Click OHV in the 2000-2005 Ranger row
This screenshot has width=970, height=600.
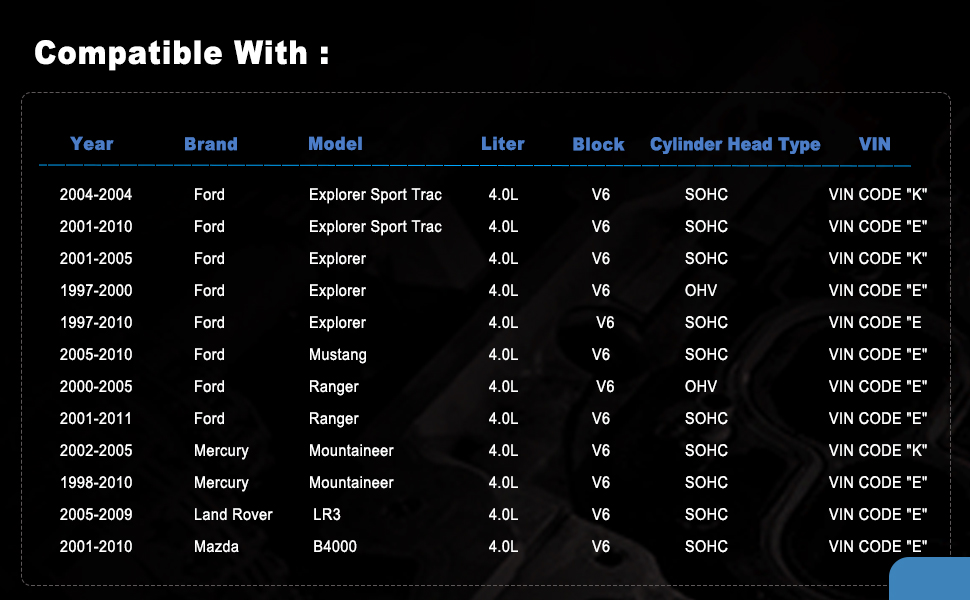pos(701,387)
